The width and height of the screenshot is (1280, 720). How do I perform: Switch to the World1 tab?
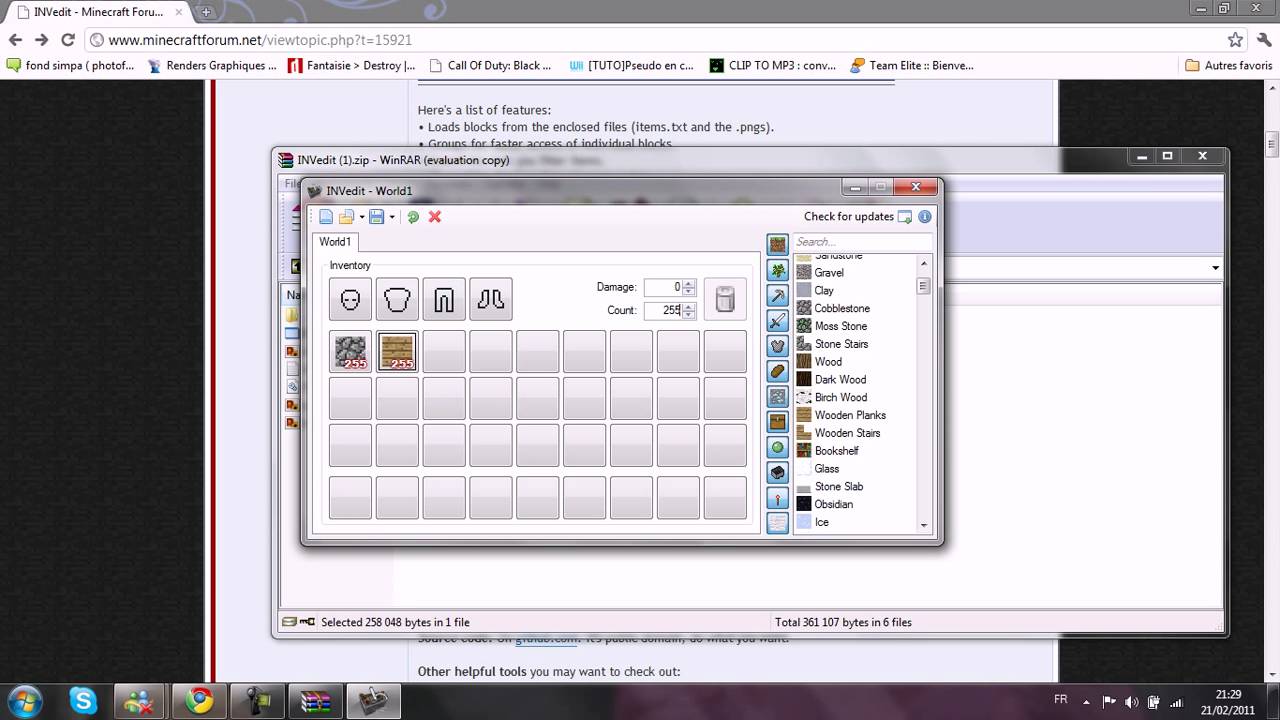[x=335, y=242]
